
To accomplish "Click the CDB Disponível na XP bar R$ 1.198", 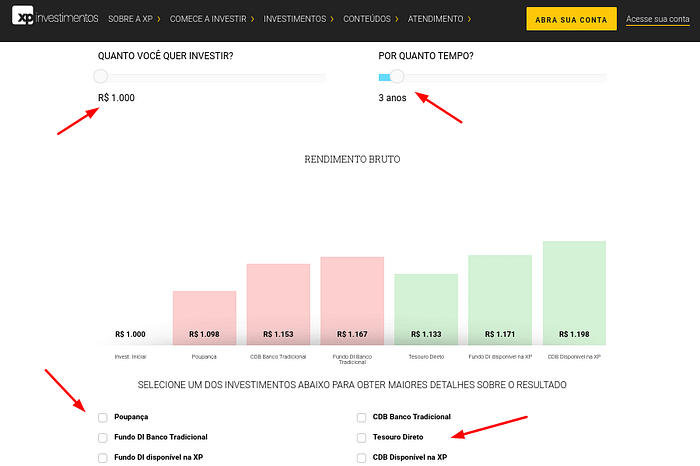I will click(x=575, y=293).
